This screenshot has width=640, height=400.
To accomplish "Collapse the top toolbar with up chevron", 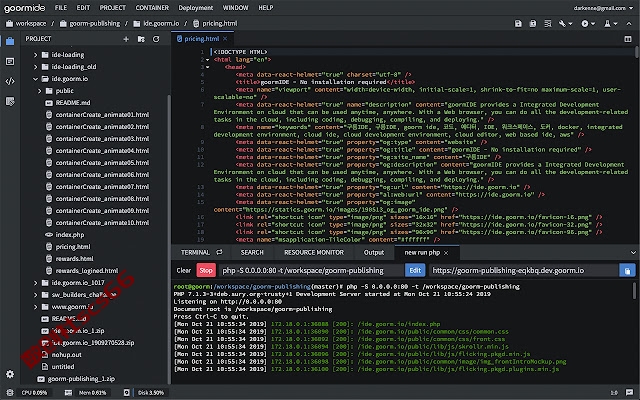I will point(629,24).
